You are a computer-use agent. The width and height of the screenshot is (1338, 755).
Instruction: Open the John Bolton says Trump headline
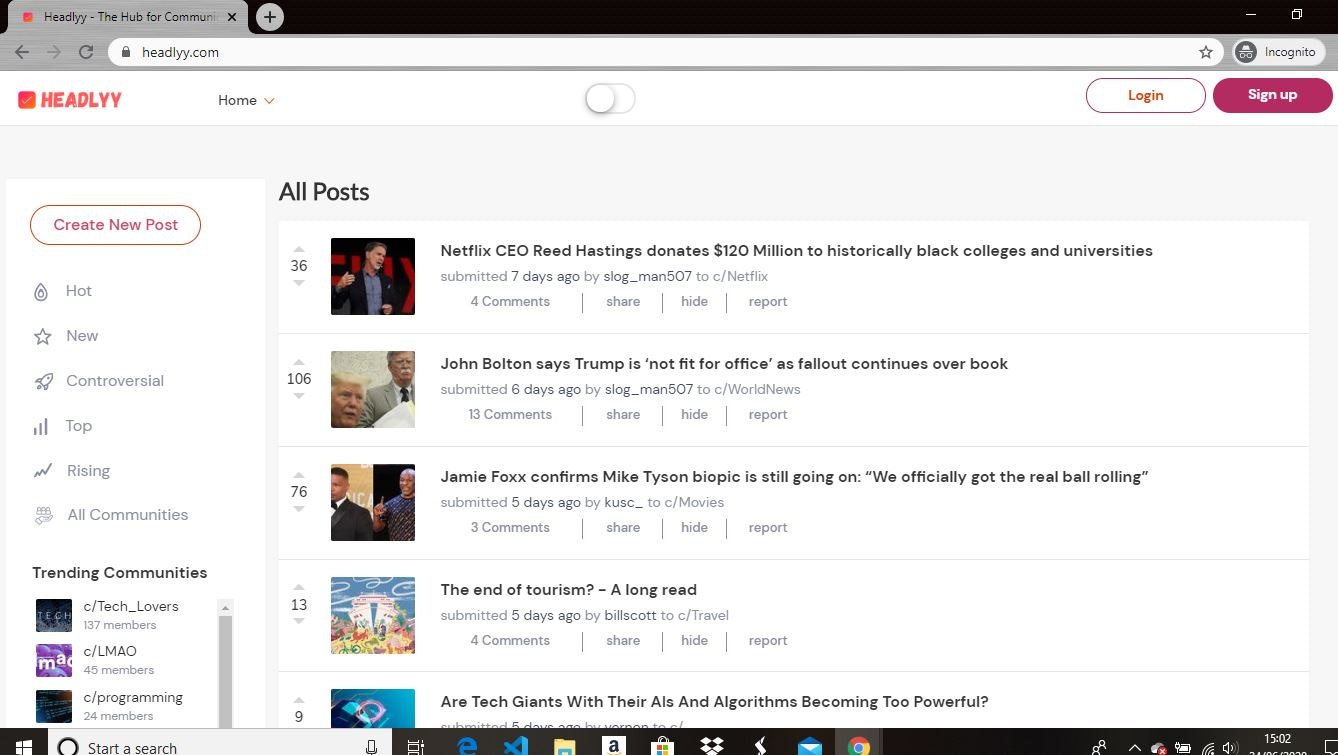(x=724, y=364)
